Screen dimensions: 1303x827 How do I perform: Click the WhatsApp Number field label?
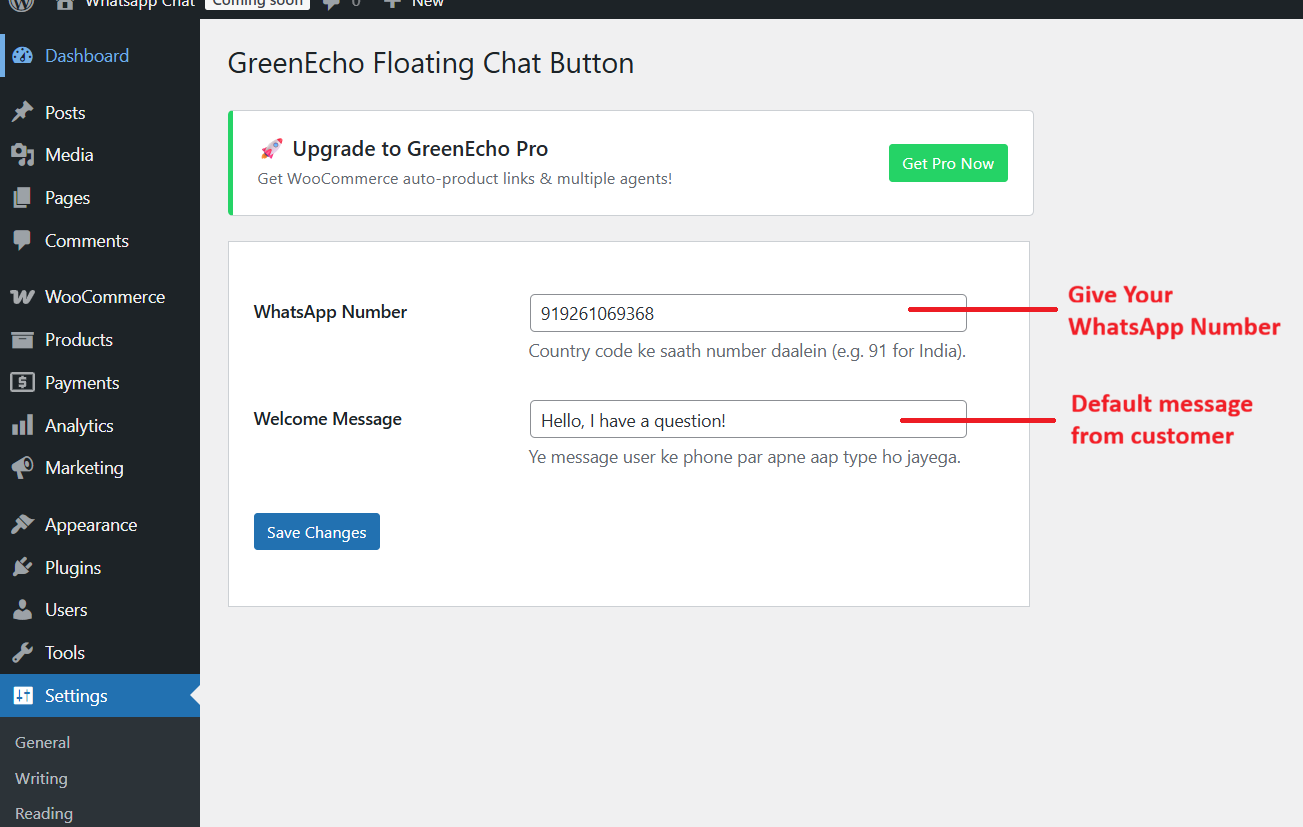330,312
